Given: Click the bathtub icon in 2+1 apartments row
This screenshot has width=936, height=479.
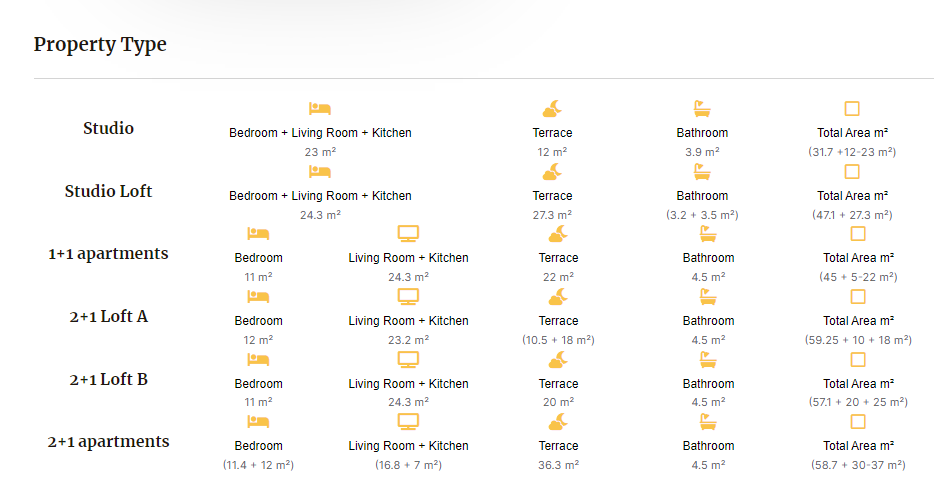Looking at the screenshot, I should (708, 422).
